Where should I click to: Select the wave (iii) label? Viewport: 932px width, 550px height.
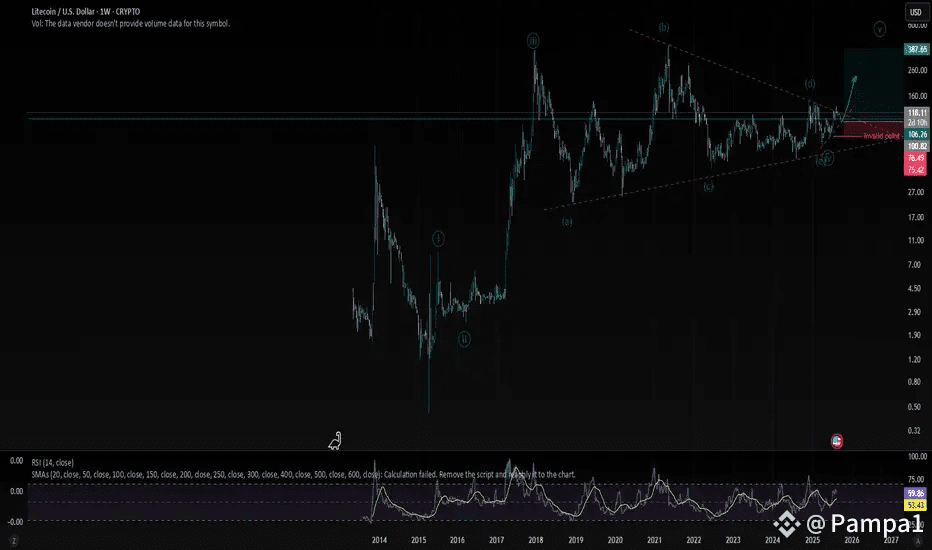533,41
